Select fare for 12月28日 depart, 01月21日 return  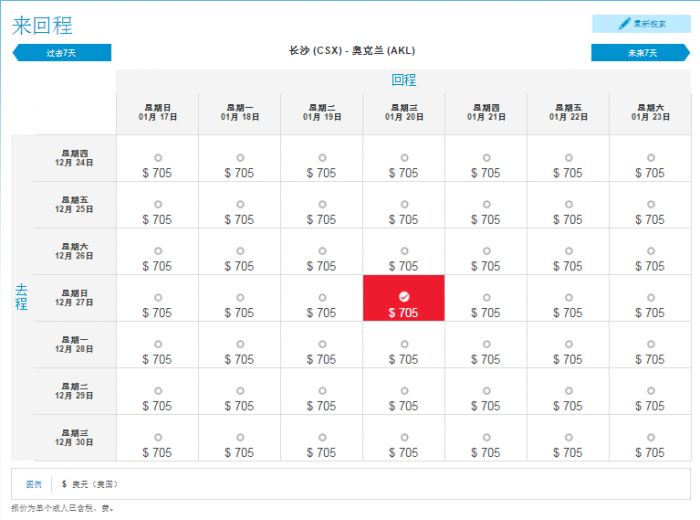point(486,345)
